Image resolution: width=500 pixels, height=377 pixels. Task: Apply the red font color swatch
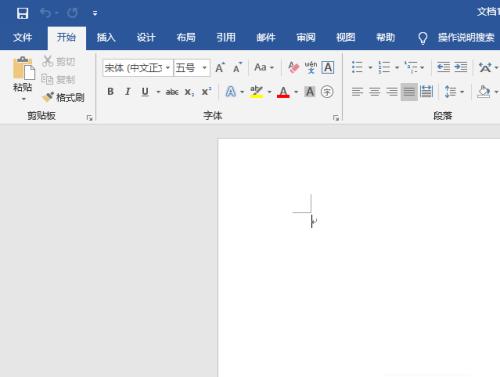(x=283, y=92)
